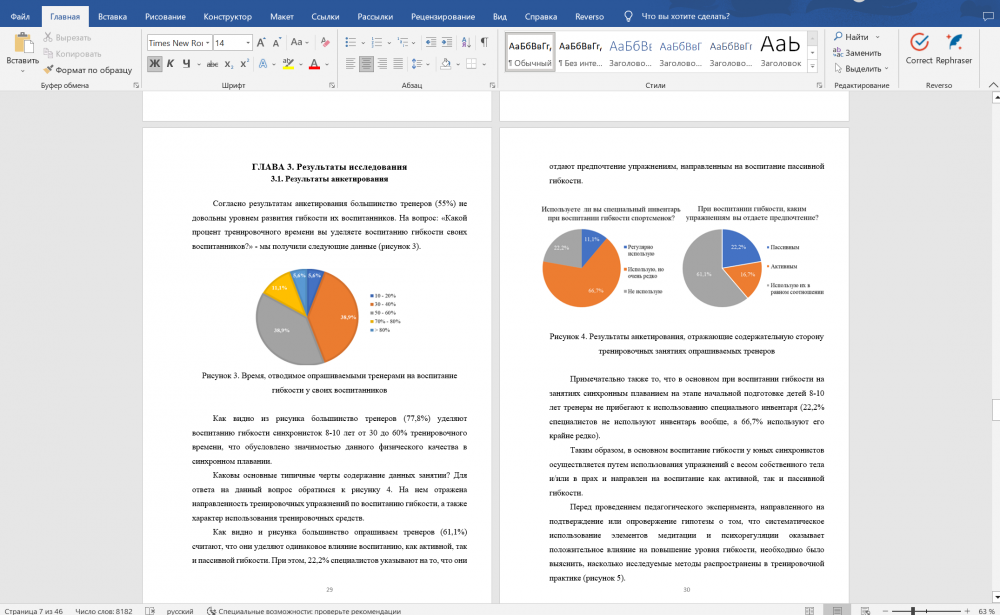Click the Text Effects glowing A icon
This screenshot has height=615, width=1000.
point(263,64)
